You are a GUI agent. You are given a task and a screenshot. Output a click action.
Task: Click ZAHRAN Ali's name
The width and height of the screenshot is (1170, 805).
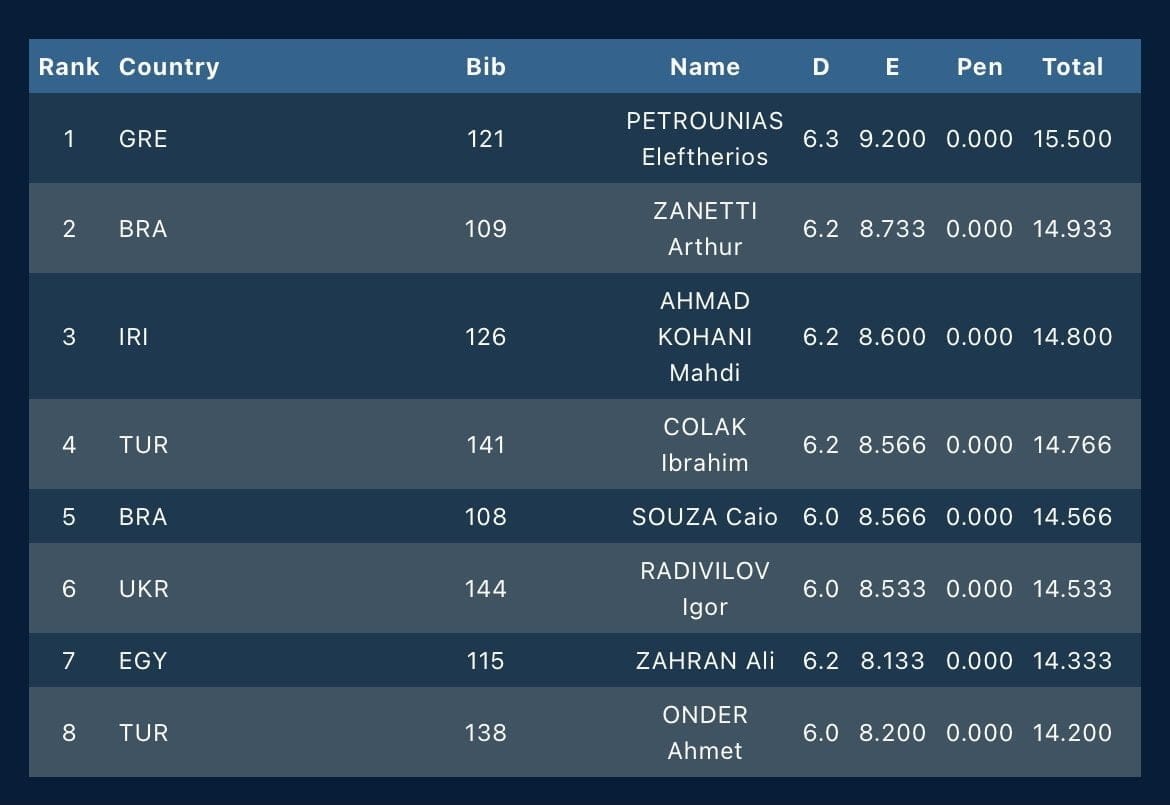(x=705, y=661)
